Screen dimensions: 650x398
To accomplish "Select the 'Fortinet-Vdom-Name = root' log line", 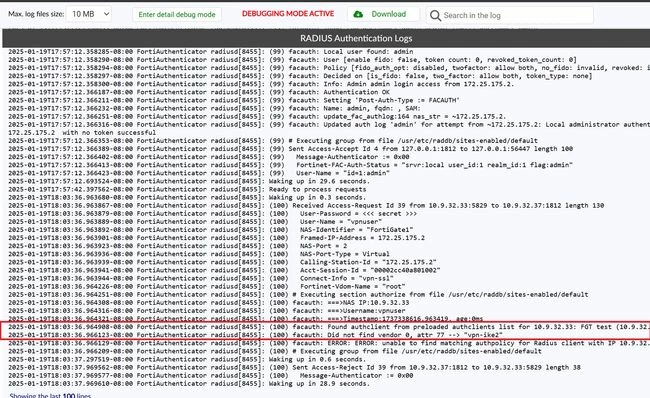I will (206, 286).
